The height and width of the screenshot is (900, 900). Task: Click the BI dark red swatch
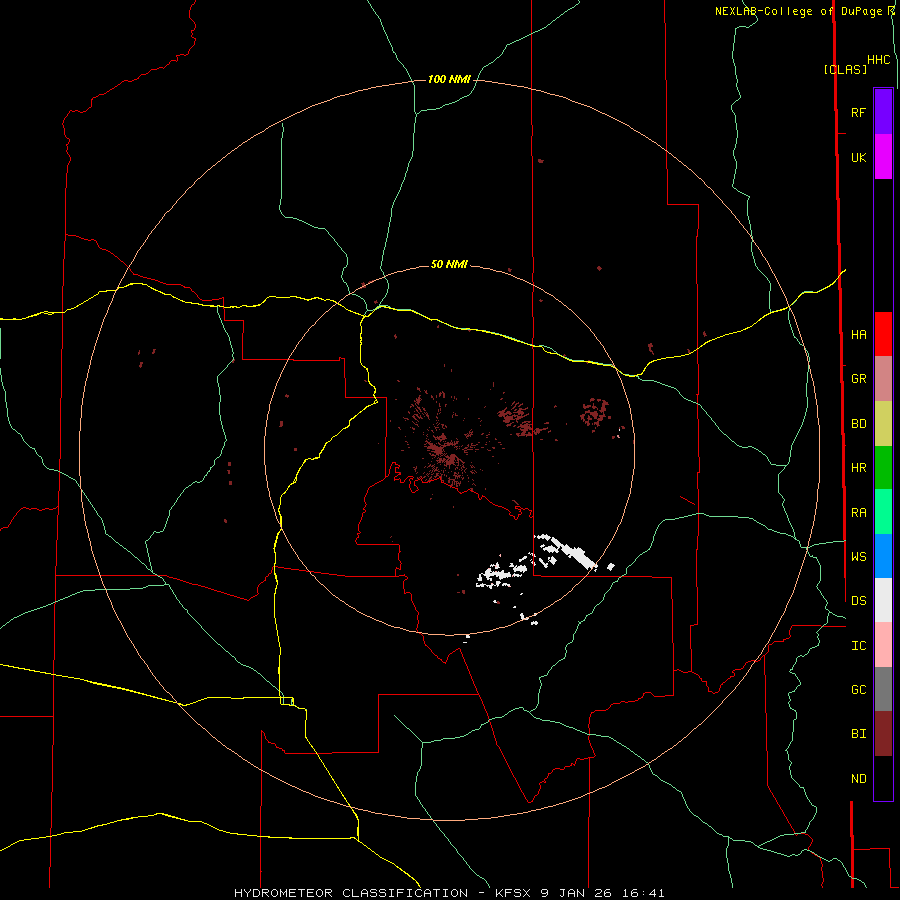click(883, 734)
